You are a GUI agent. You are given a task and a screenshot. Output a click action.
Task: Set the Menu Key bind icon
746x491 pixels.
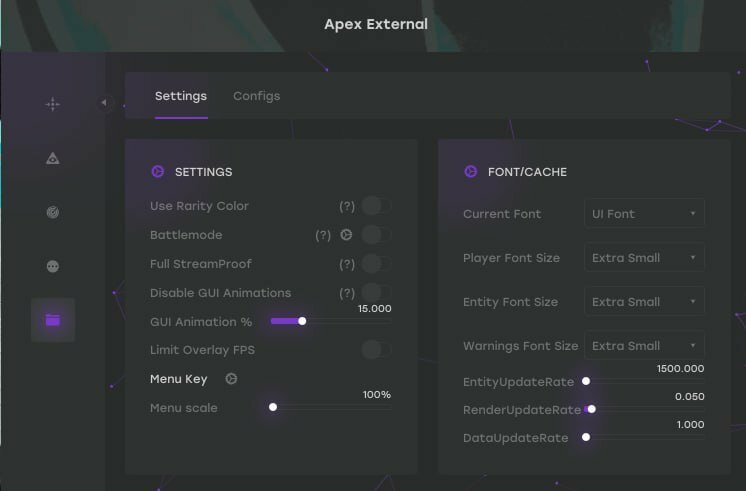(x=231, y=379)
